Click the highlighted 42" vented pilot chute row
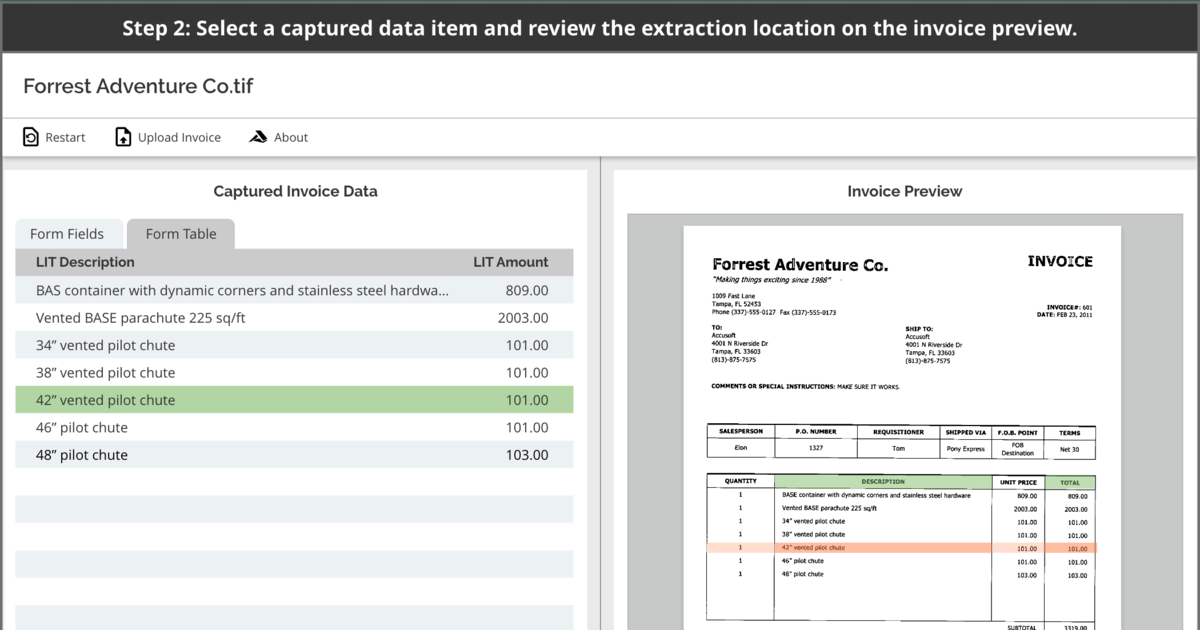The height and width of the screenshot is (630, 1200). (295, 399)
